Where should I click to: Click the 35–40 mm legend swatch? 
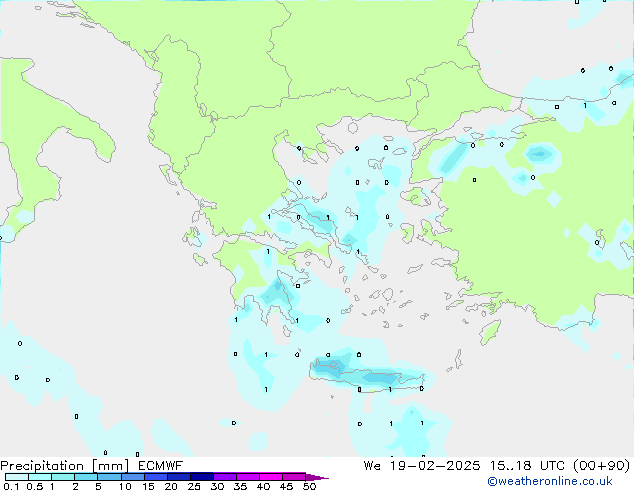[248, 477]
